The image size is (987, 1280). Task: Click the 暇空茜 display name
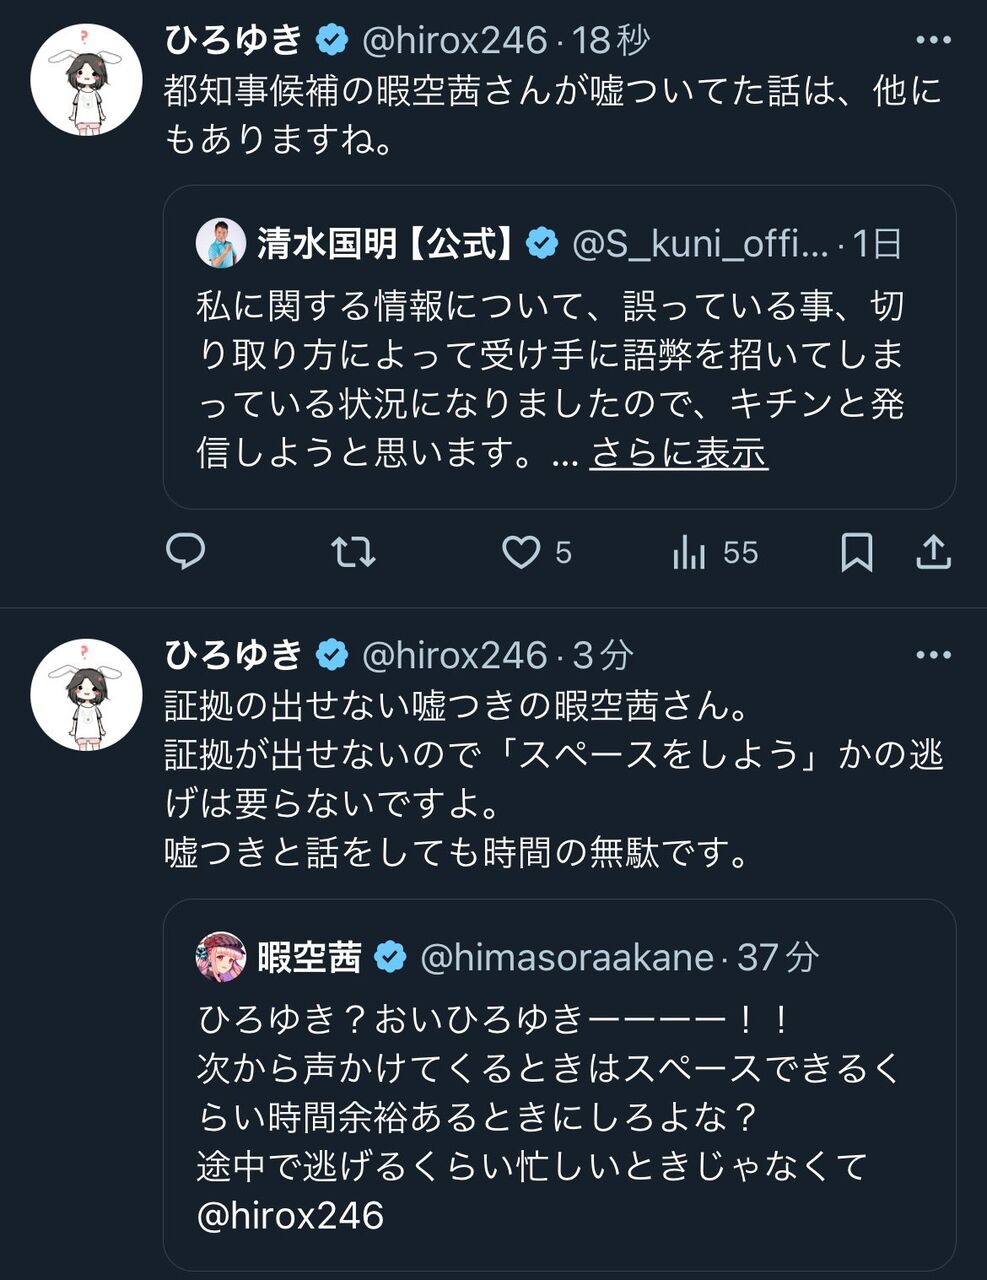click(309, 957)
